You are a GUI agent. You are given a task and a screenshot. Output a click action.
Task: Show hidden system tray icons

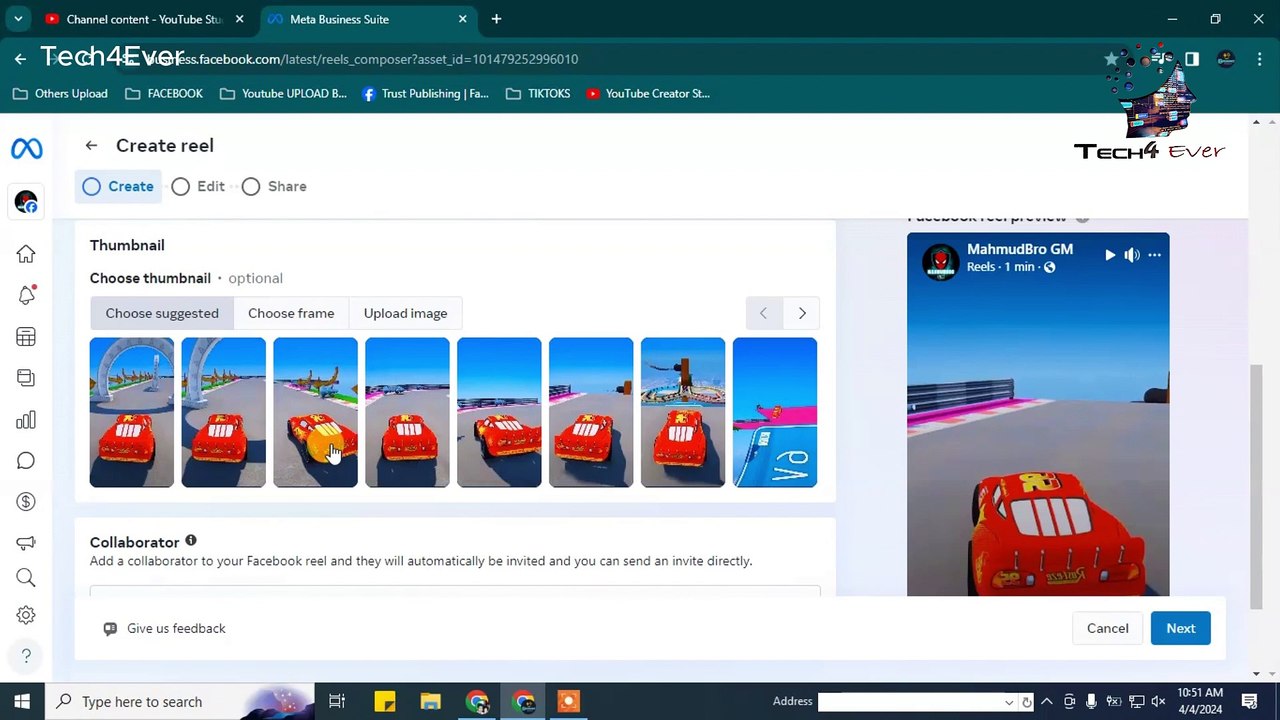point(1046,702)
